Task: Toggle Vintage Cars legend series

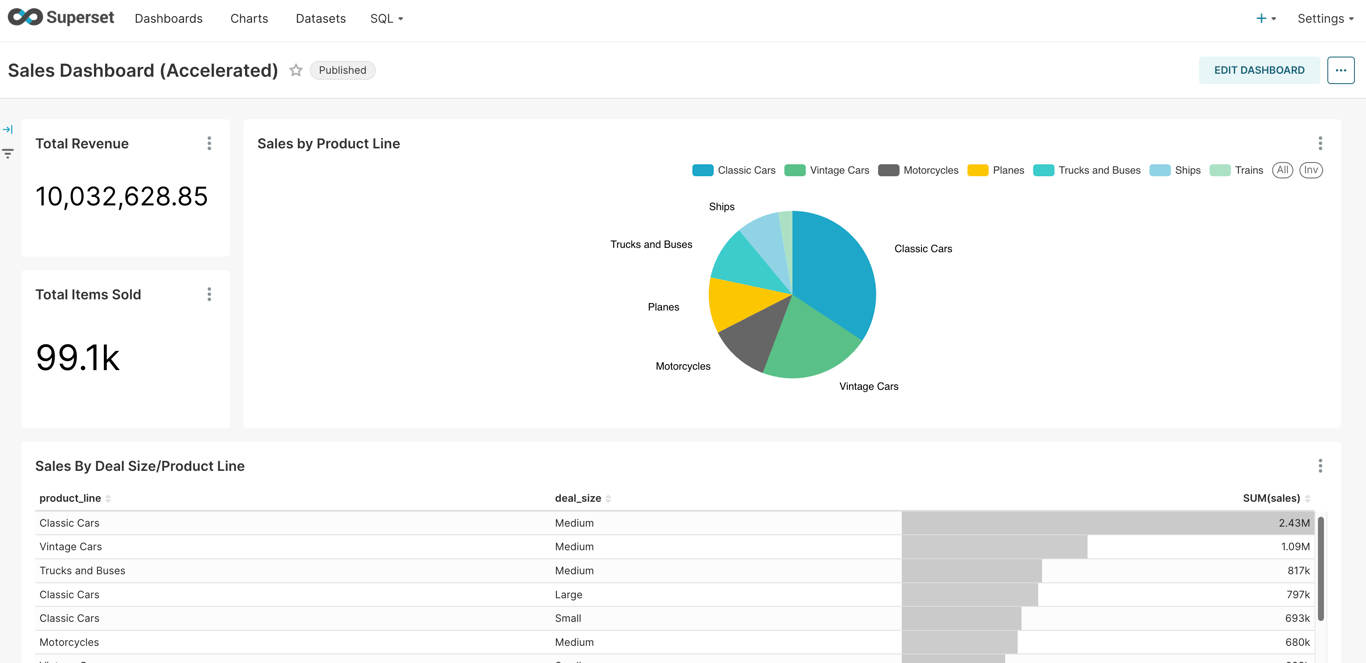Action: coord(827,170)
